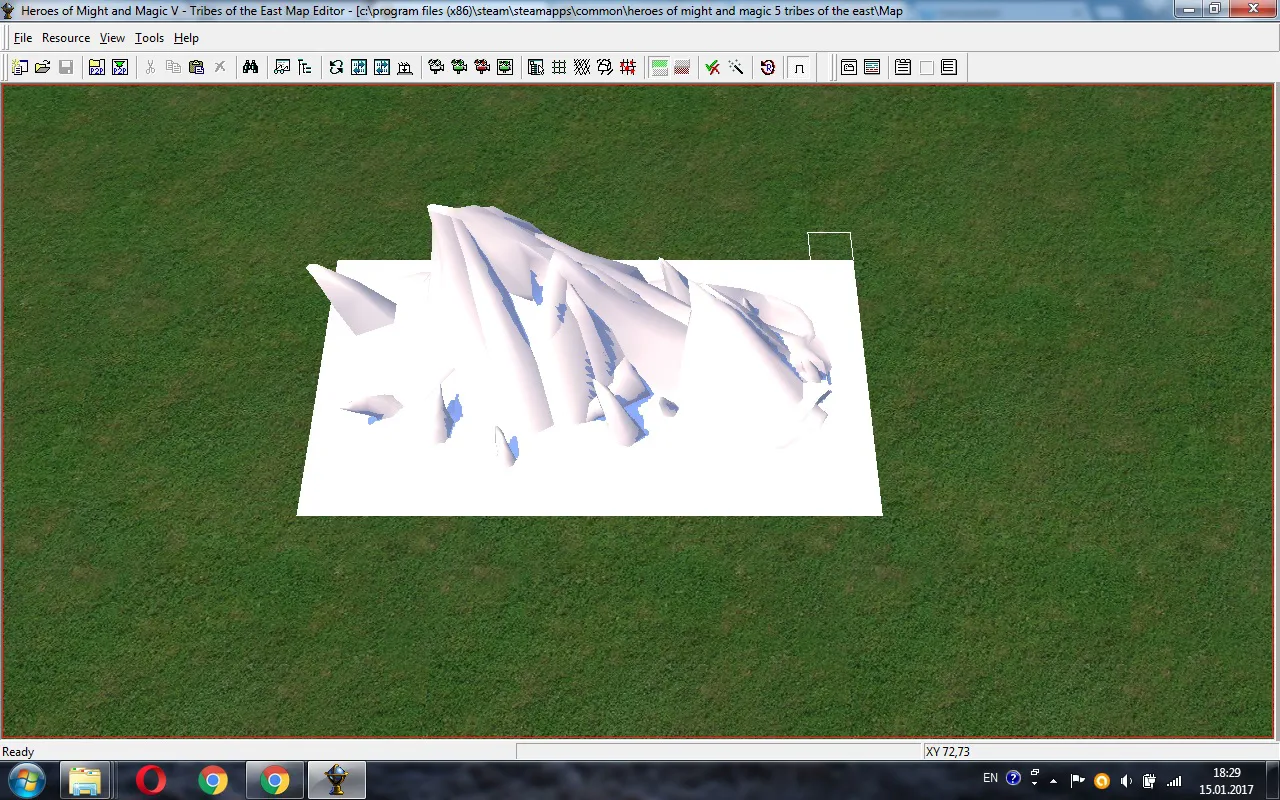1280x800 pixels.
Task: Click the network signal tray icon
Action: [1174, 780]
